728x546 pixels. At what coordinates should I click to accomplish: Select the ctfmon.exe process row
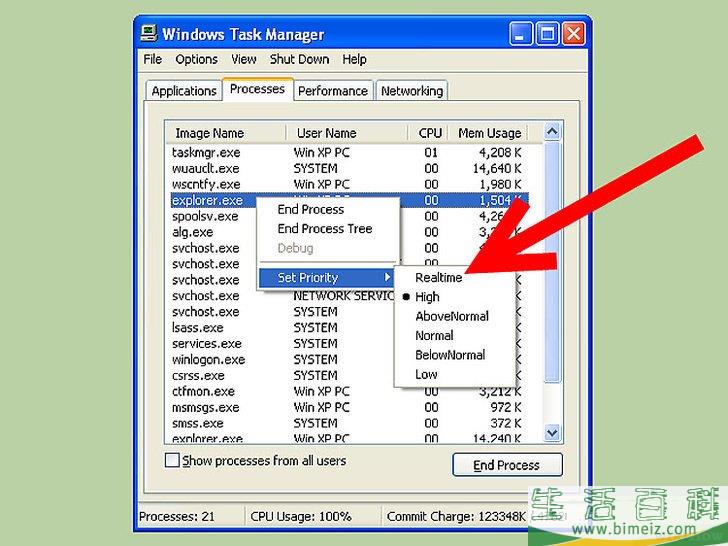click(x=349, y=391)
